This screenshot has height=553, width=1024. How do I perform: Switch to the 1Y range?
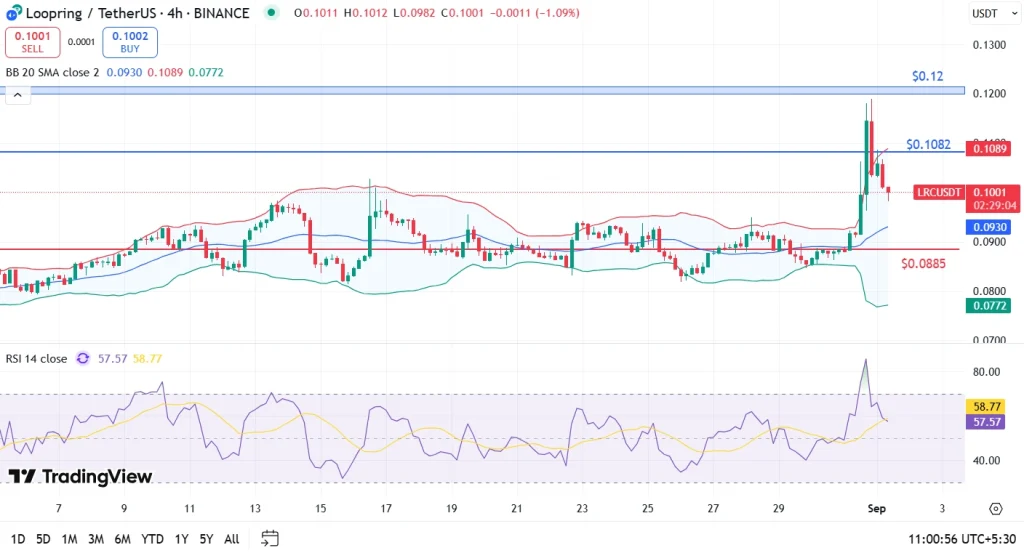(181, 538)
